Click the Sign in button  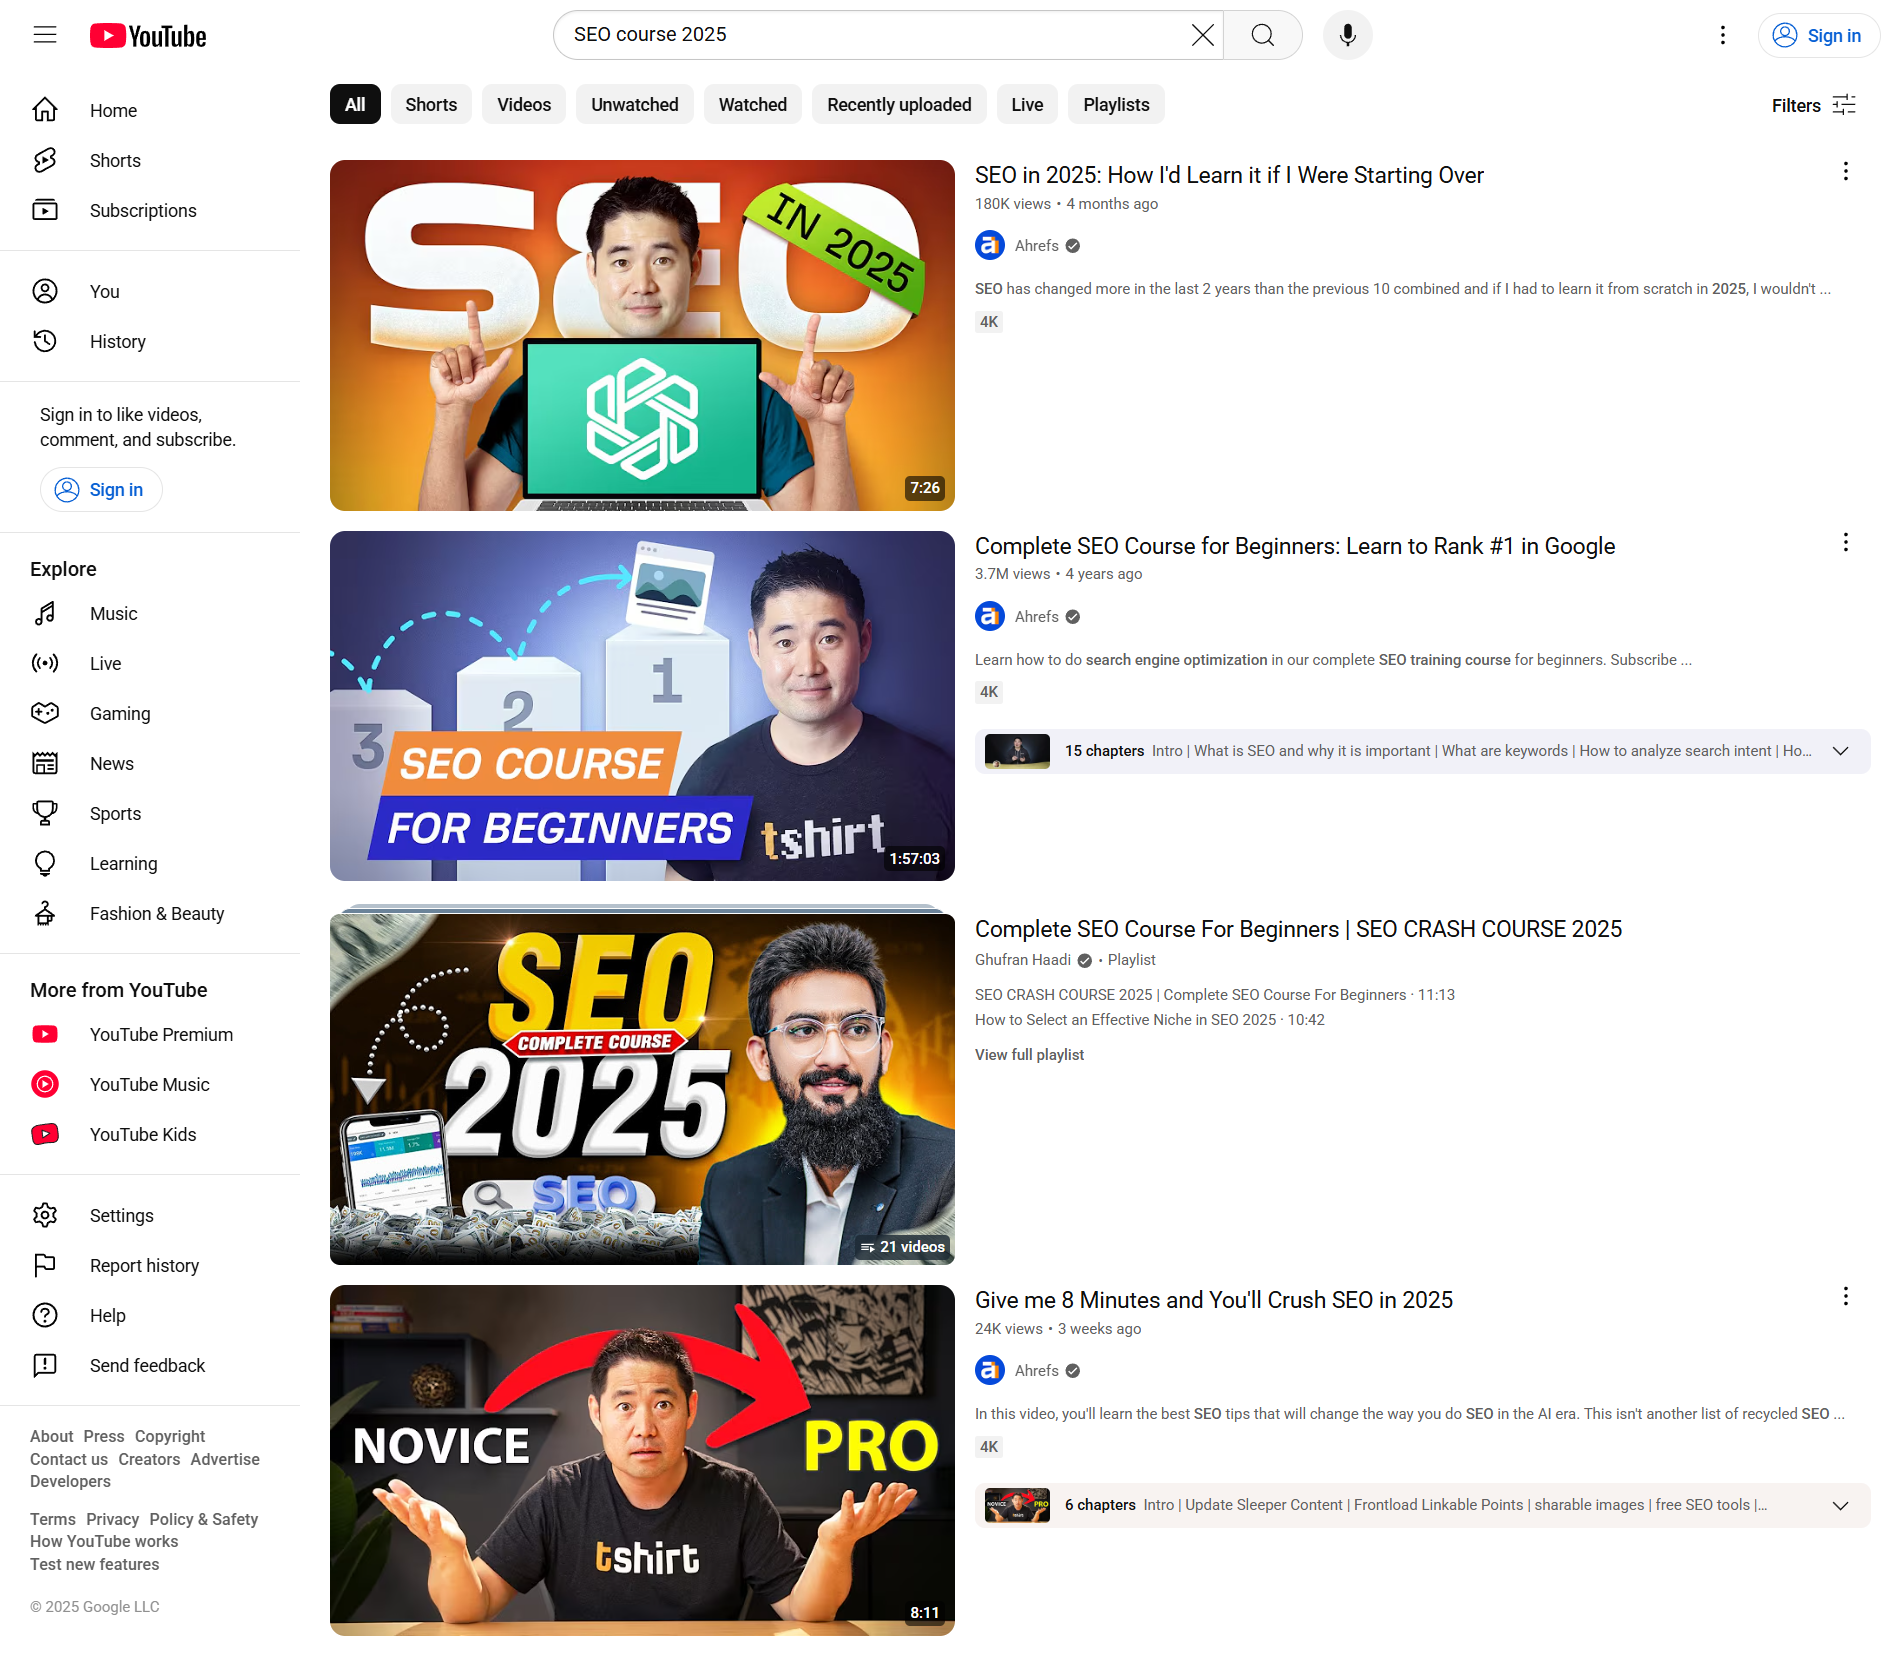coord(1818,35)
